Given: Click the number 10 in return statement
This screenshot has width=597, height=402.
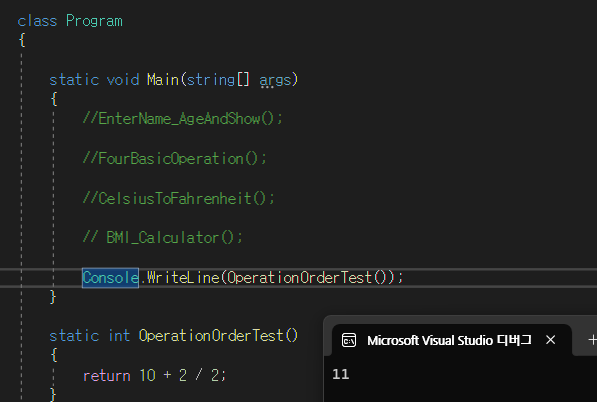Looking at the screenshot, I should (147, 376).
